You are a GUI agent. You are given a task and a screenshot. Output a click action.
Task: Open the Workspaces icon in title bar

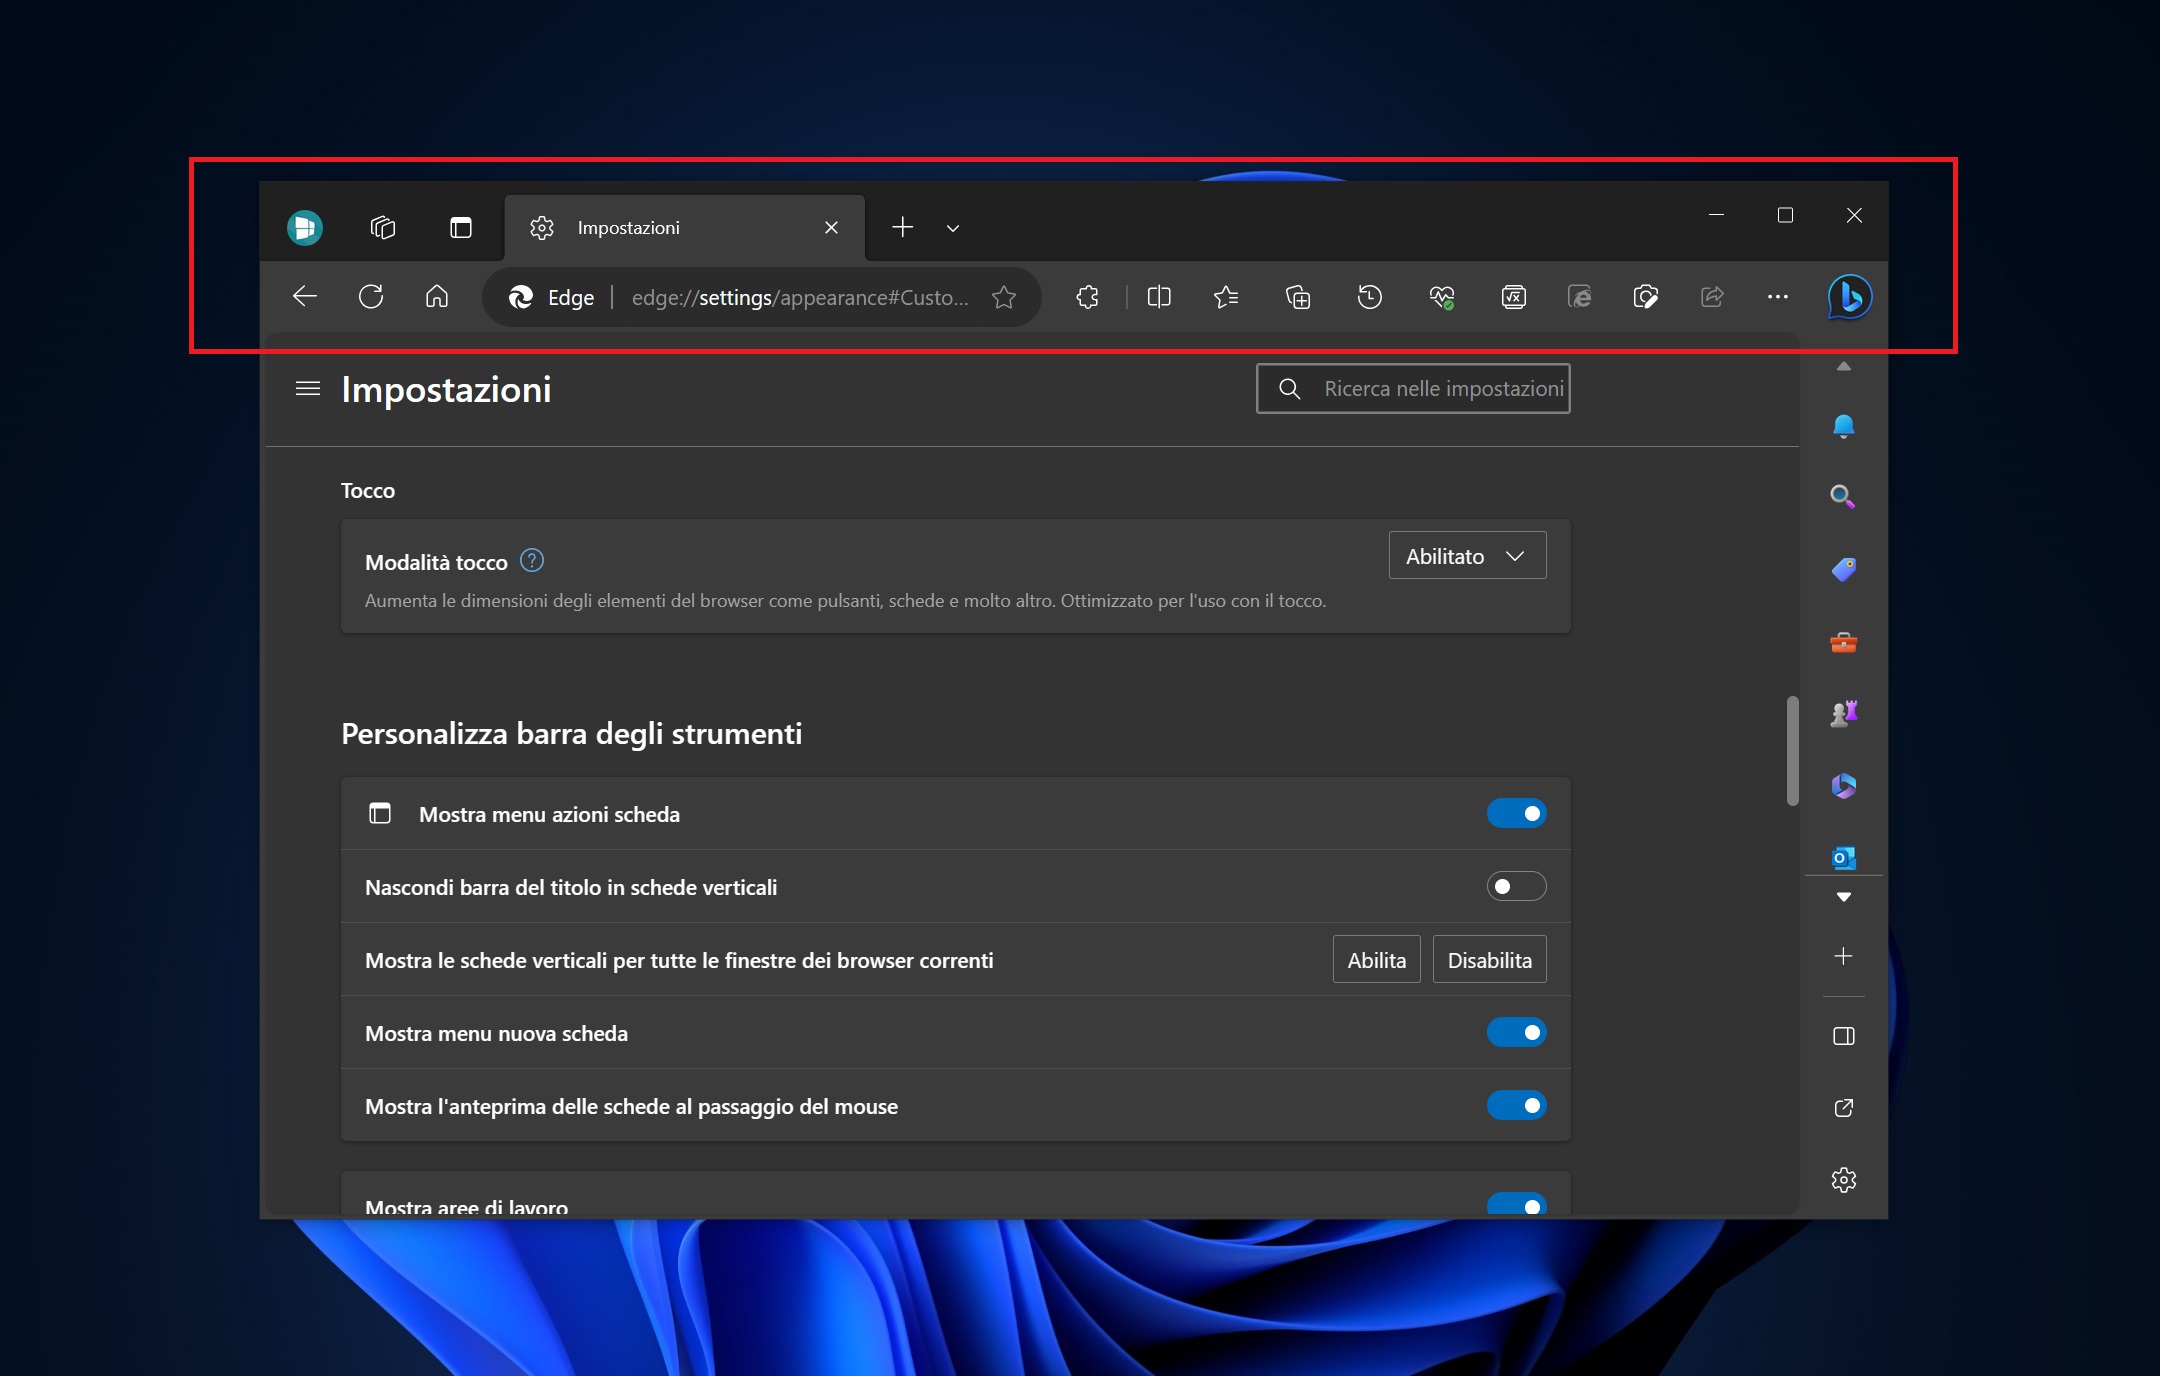(382, 228)
